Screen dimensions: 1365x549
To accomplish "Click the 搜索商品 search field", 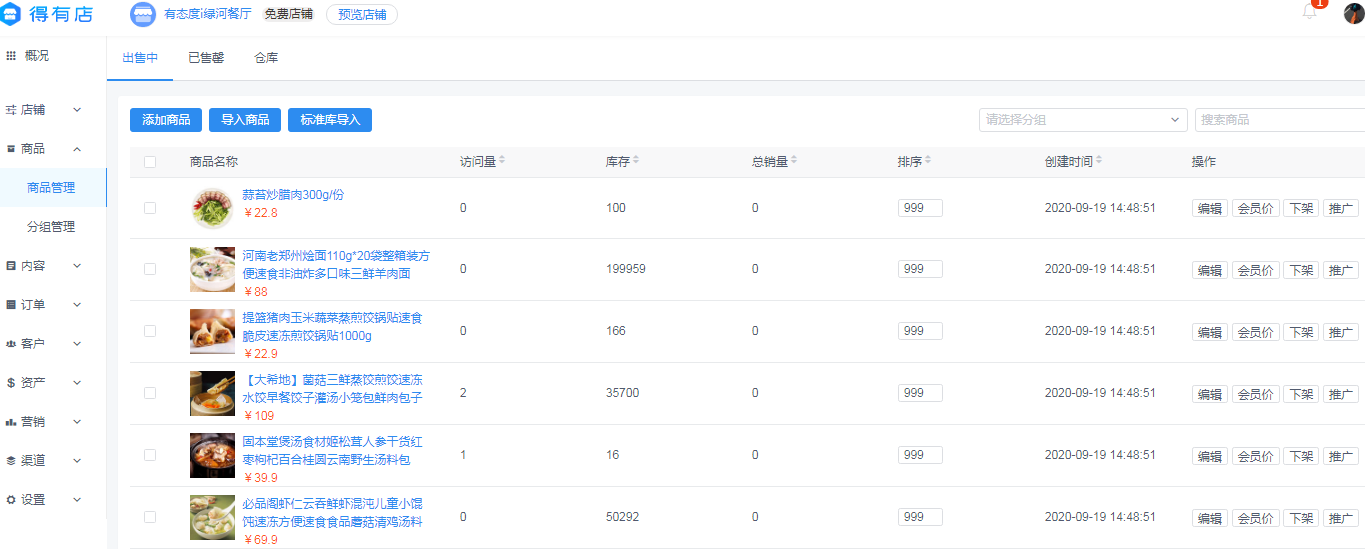I will click(1280, 120).
